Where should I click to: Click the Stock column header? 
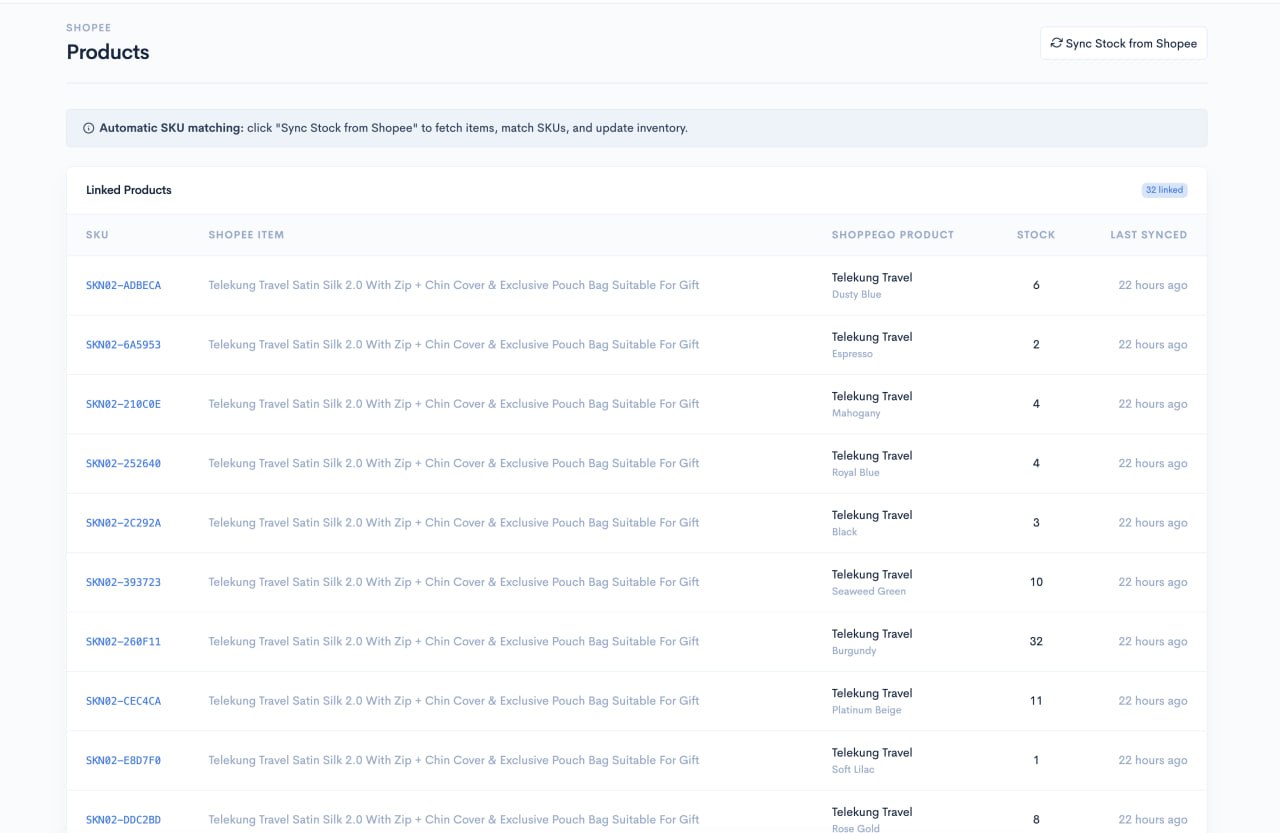tap(1036, 235)
